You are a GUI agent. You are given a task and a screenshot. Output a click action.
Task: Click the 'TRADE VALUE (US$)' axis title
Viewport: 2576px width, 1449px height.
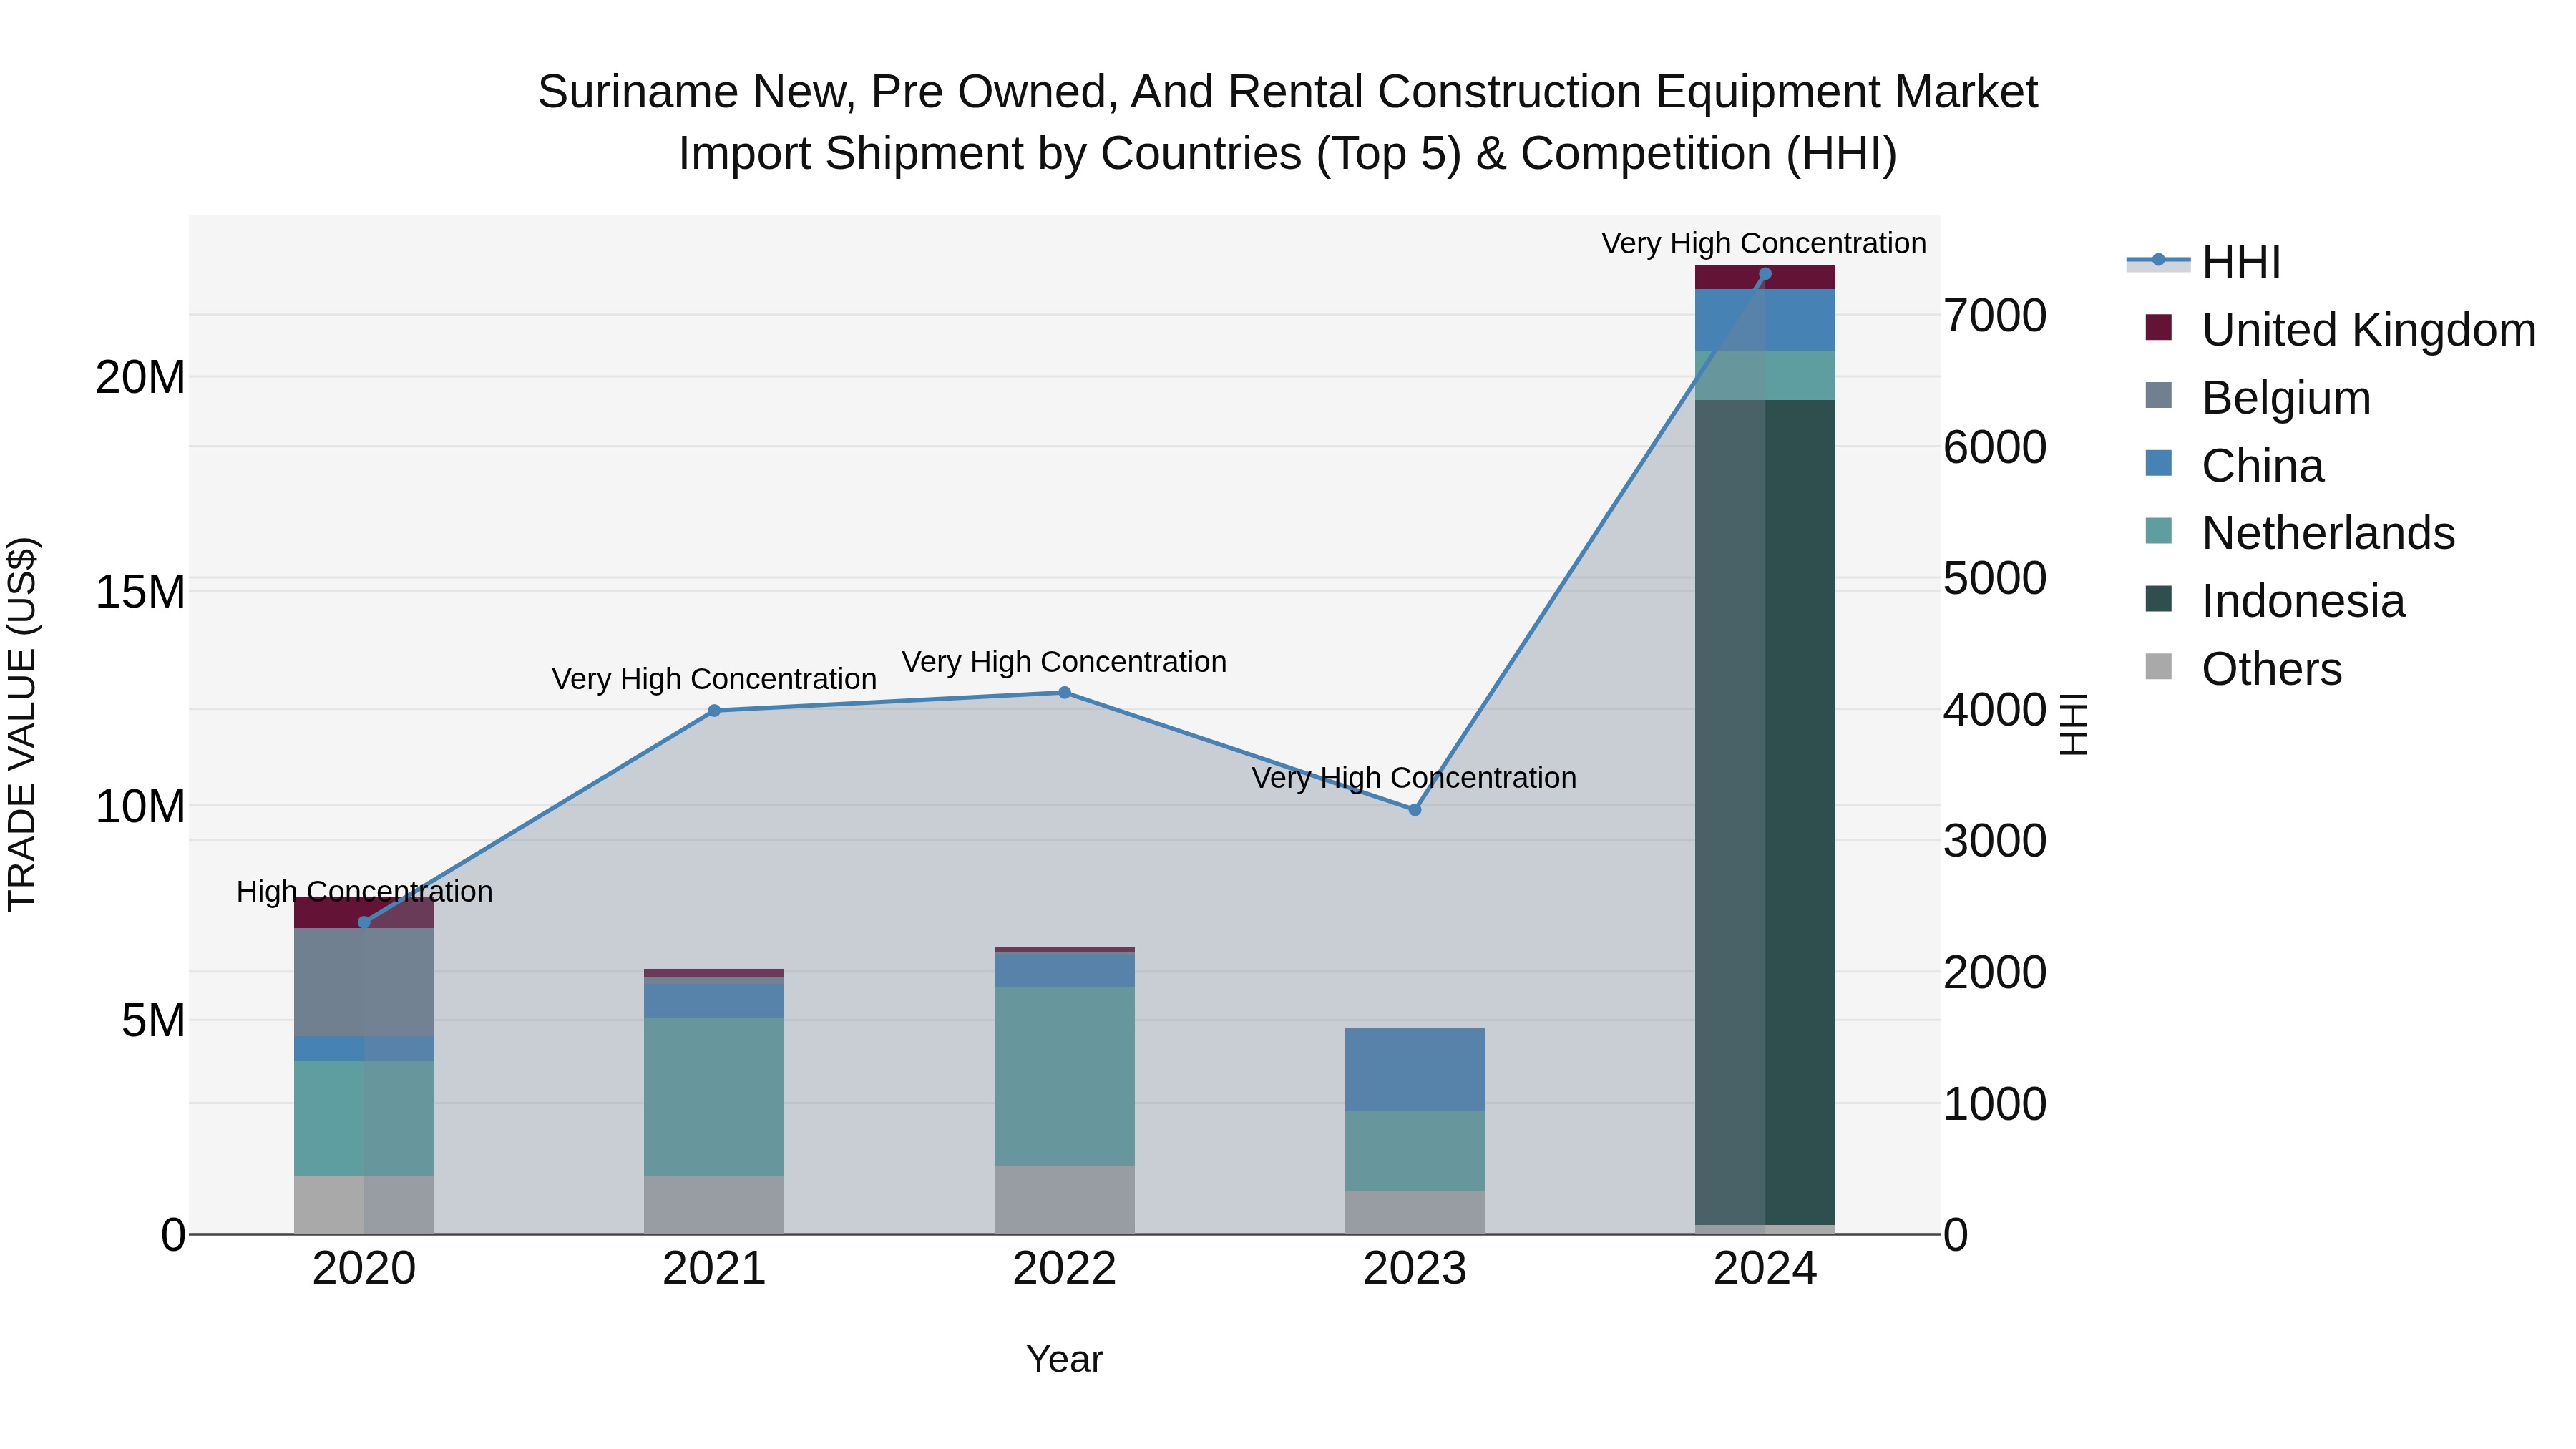click(x=22, y=724)
